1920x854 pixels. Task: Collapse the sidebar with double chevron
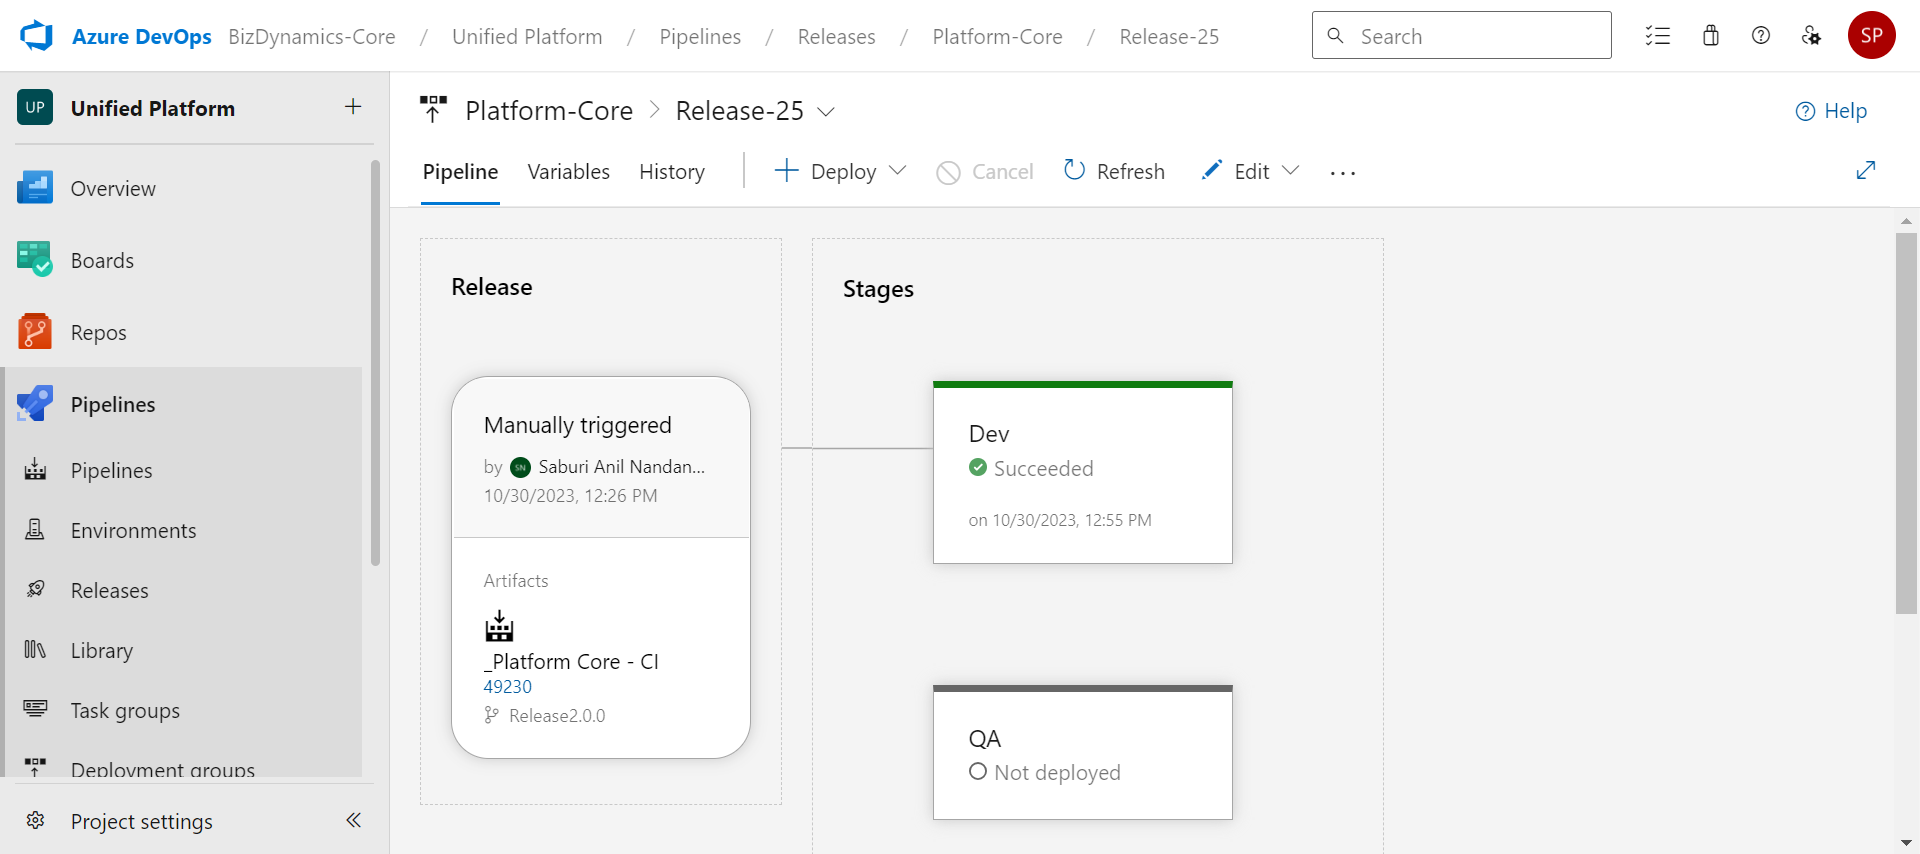[353, 821]
